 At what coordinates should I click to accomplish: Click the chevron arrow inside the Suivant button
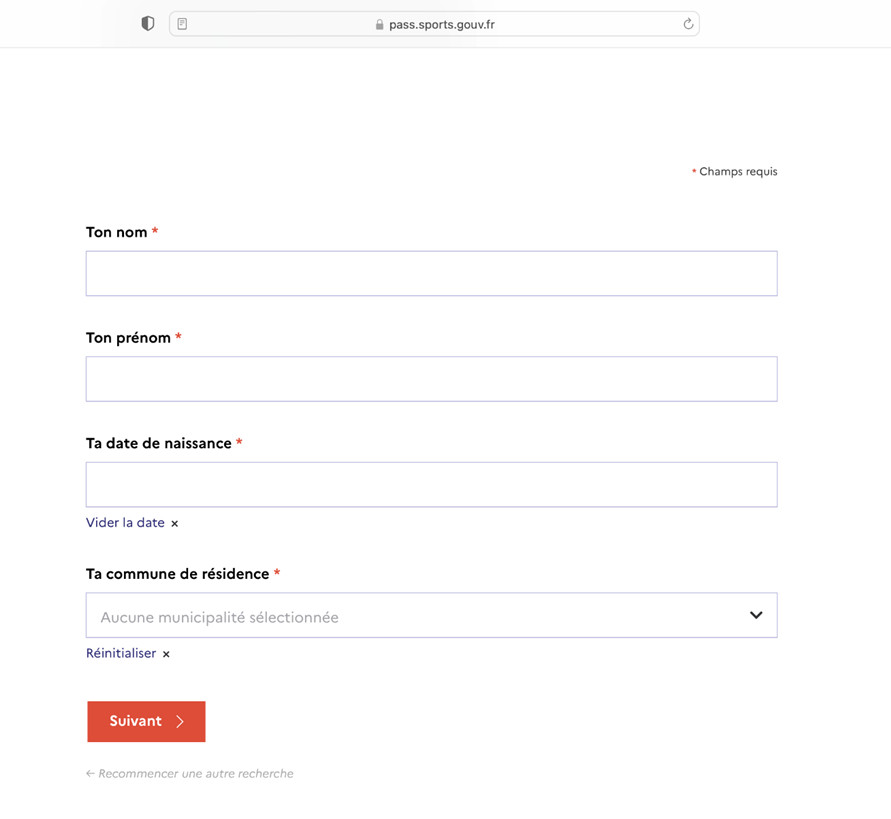coord(180,721)
